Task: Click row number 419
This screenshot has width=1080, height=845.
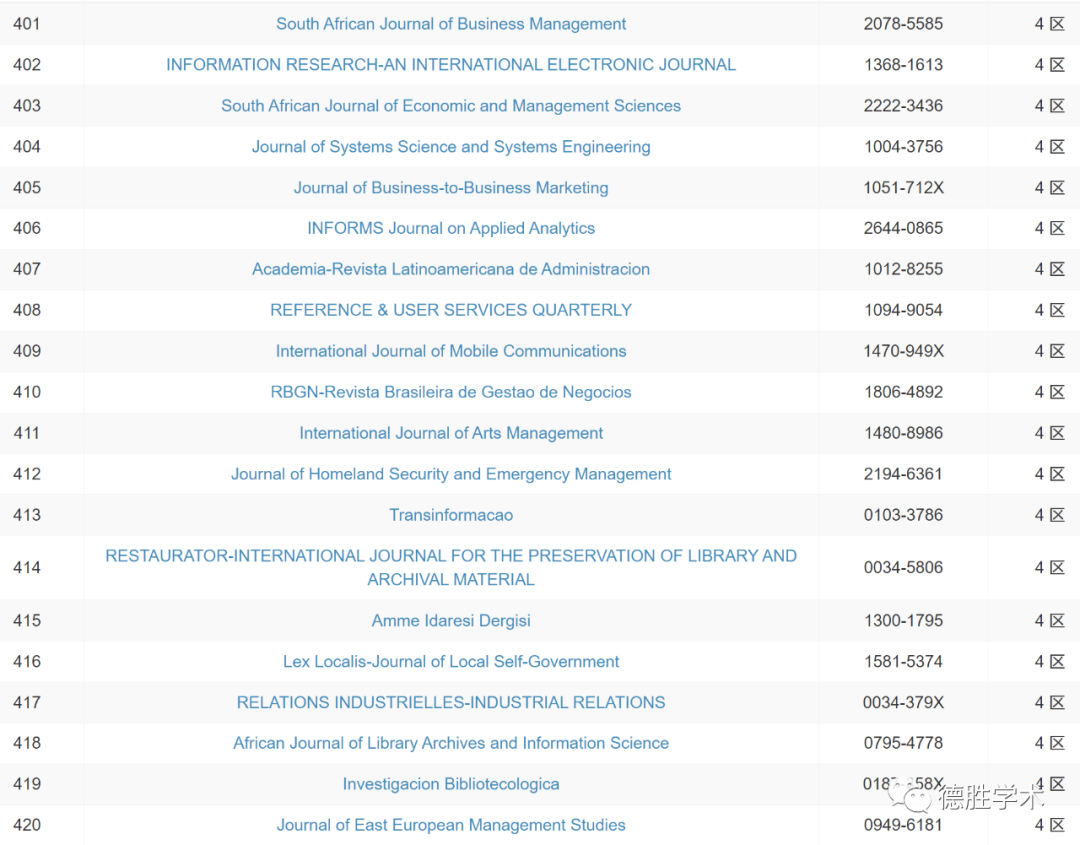Action: pyautogui.click(x=27, y=784)
